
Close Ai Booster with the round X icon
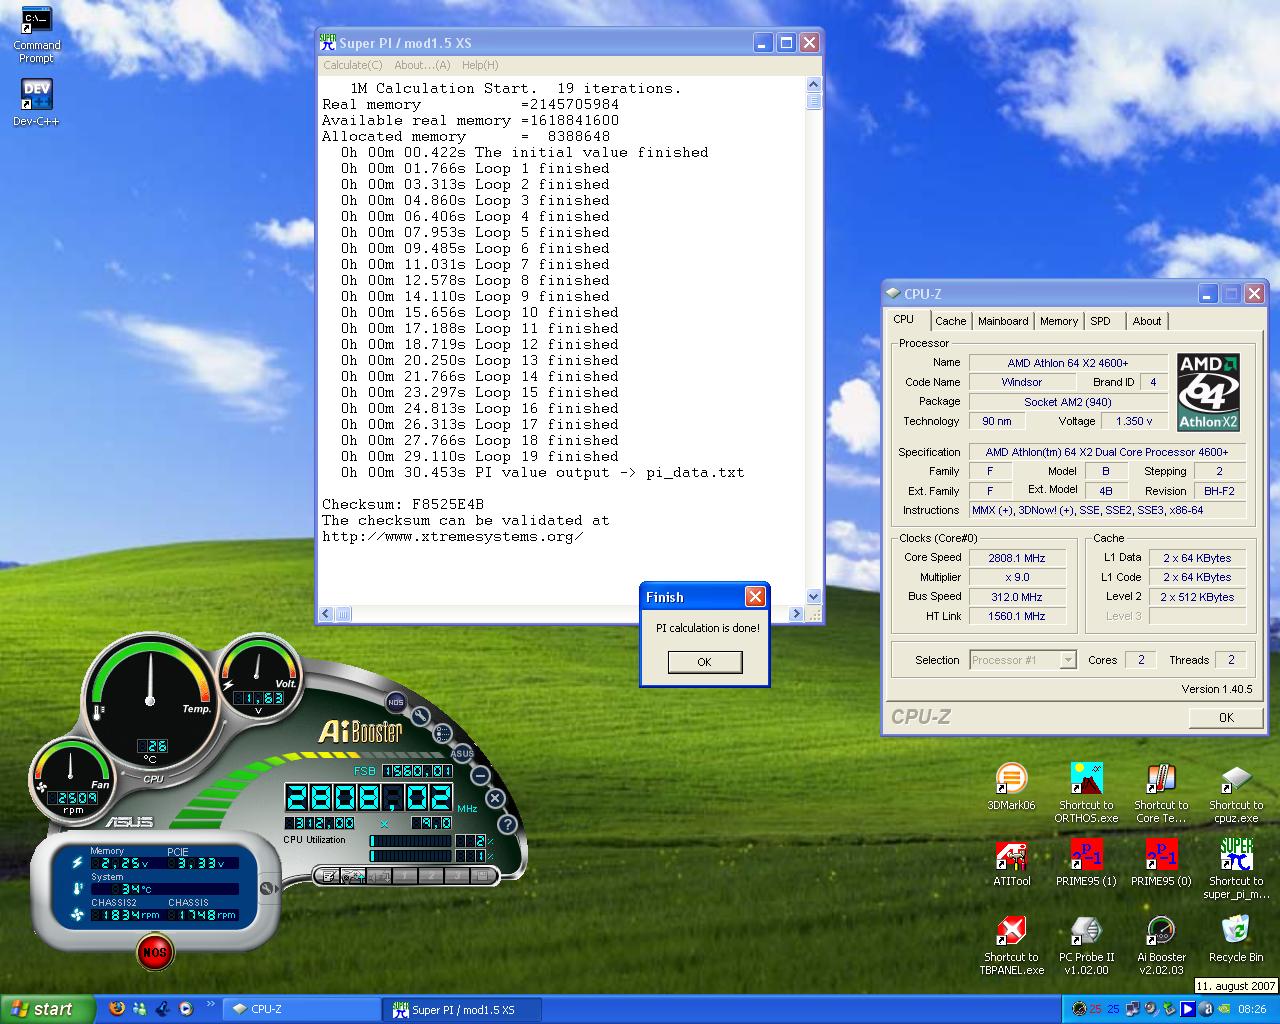pos(495,799)
